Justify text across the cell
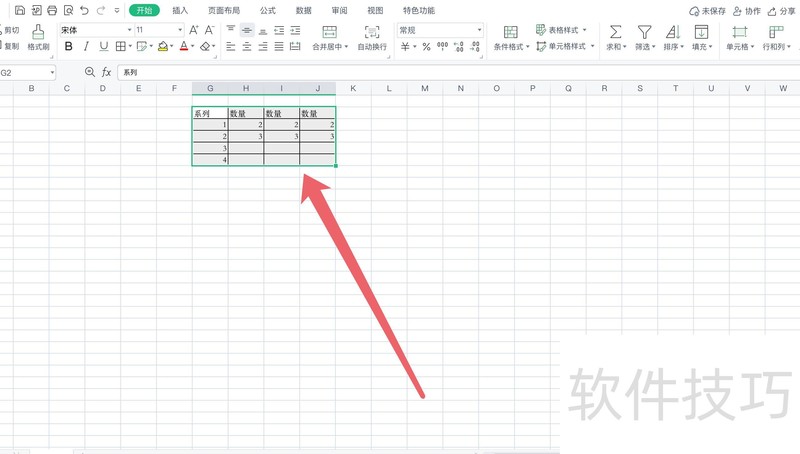 [x=279, y=46]
